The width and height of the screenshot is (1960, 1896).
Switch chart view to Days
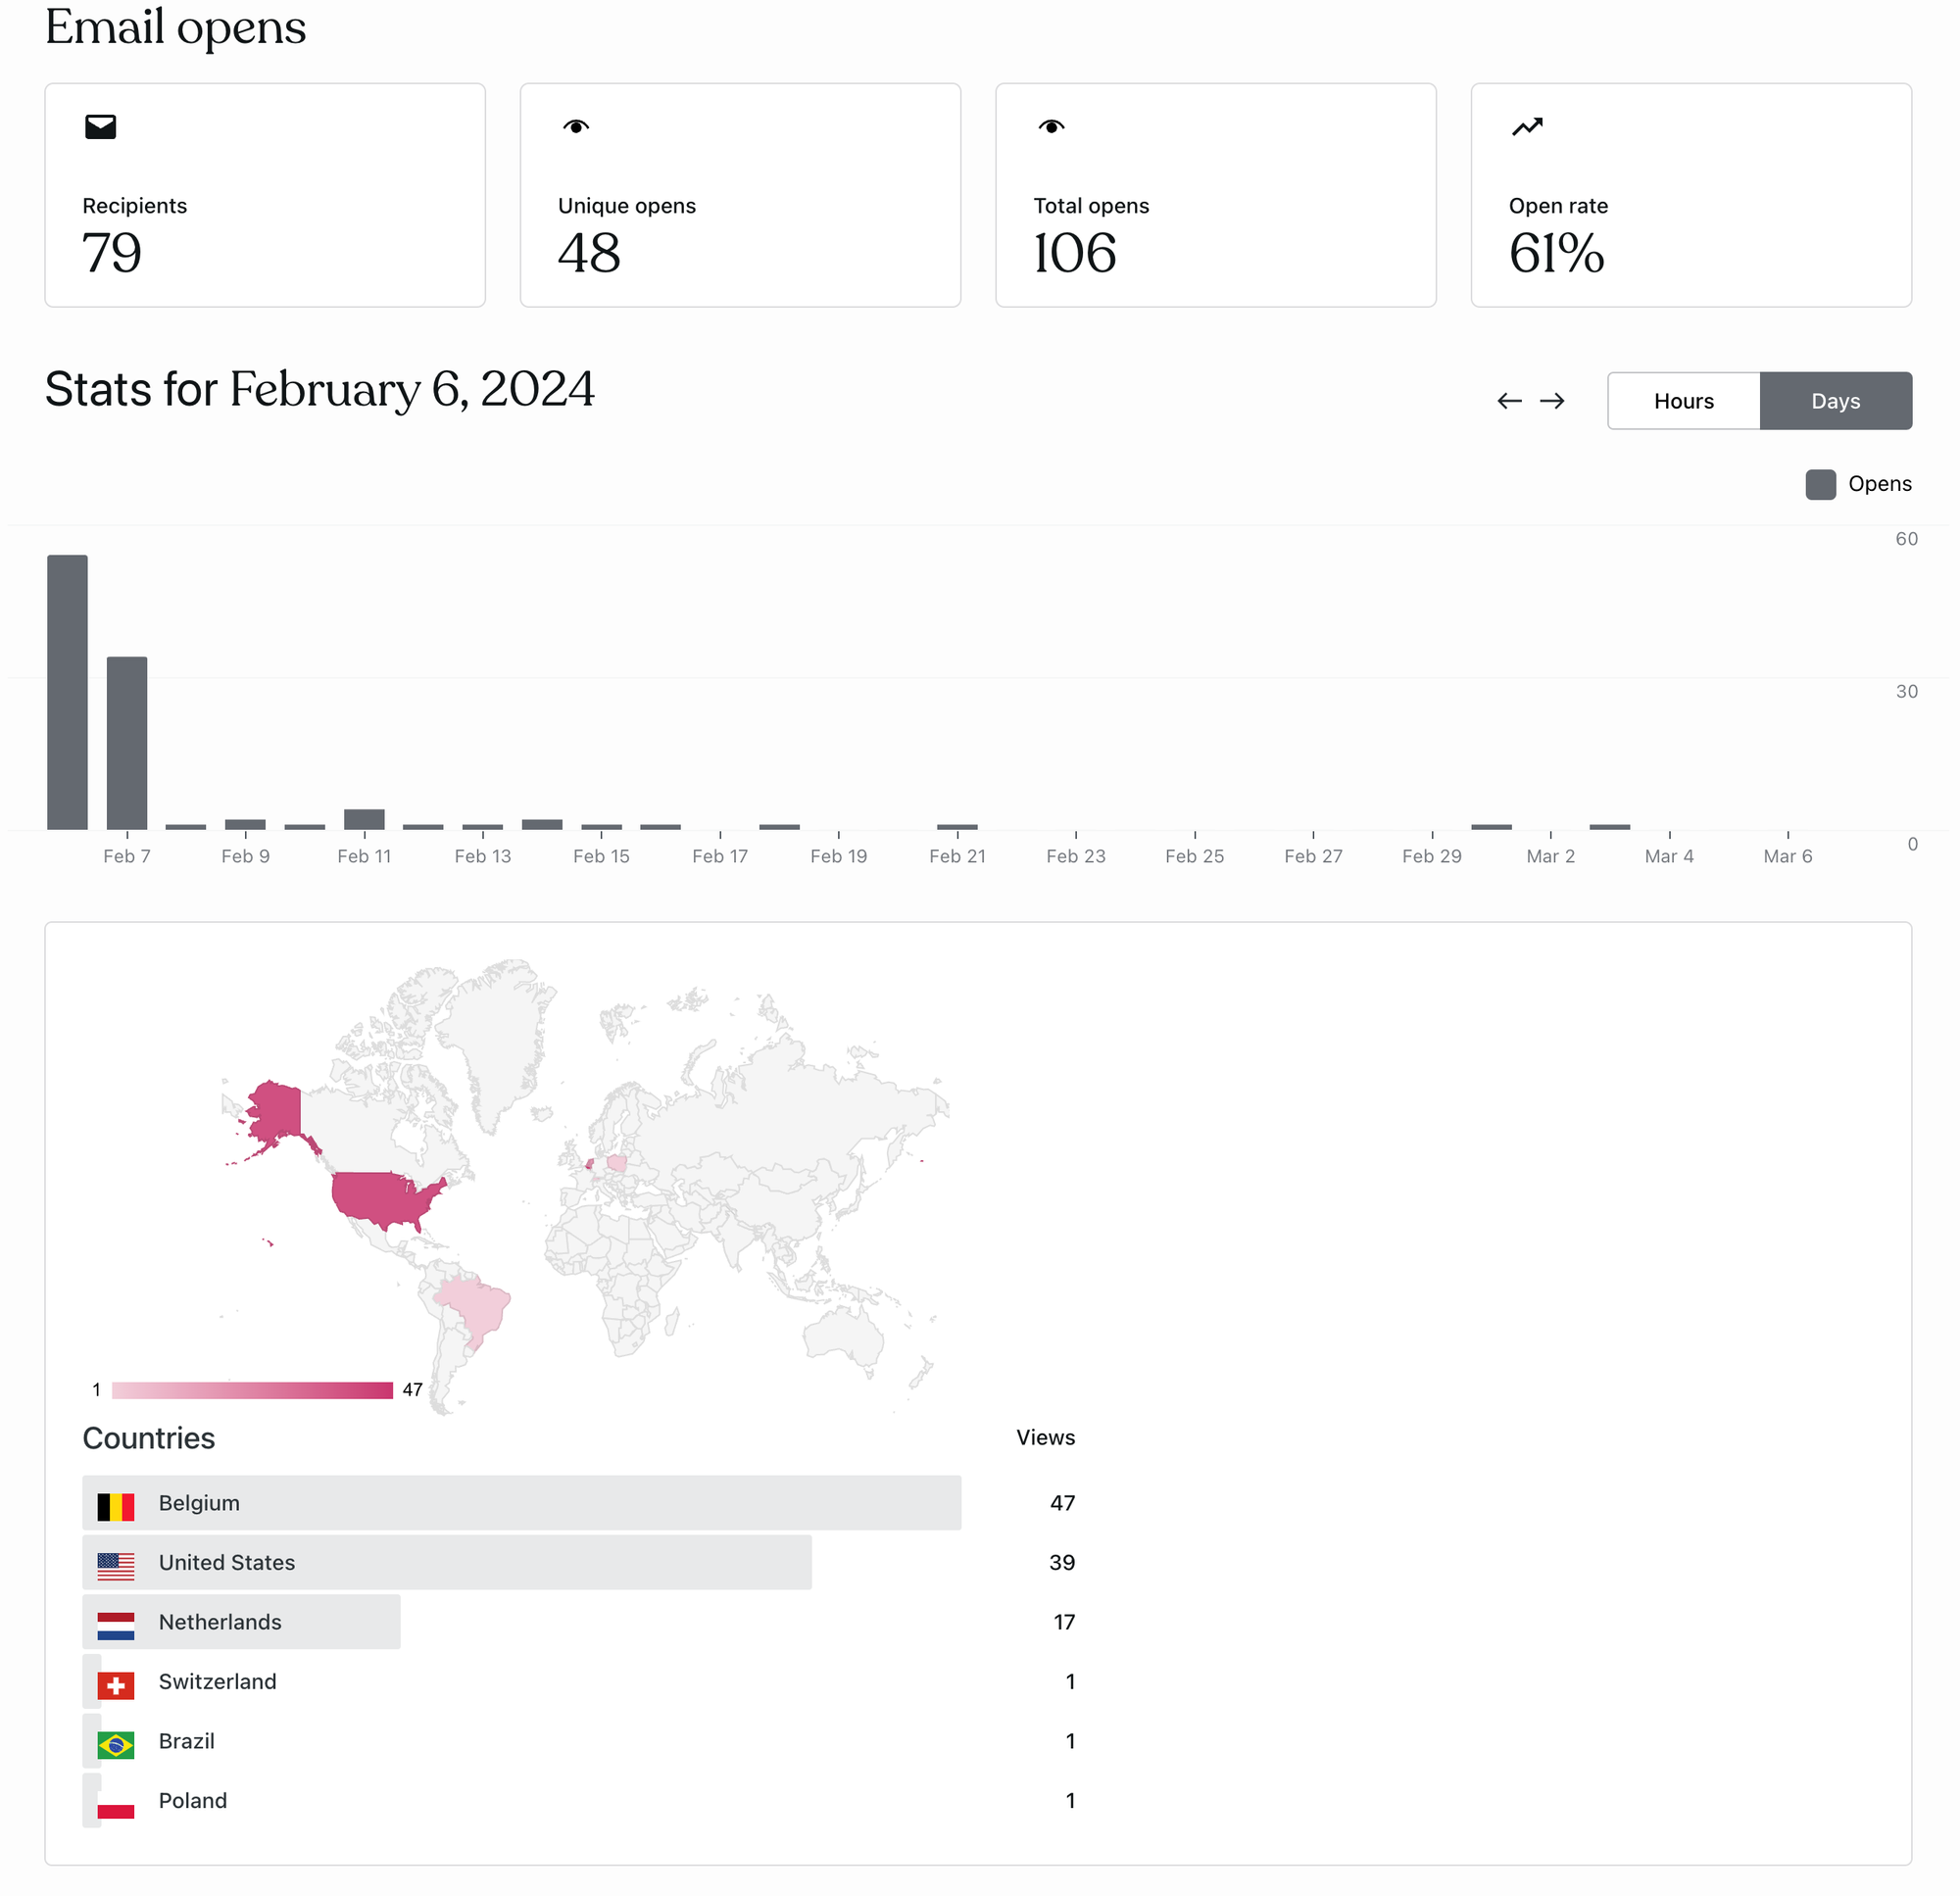click(x=1835, y=401)
